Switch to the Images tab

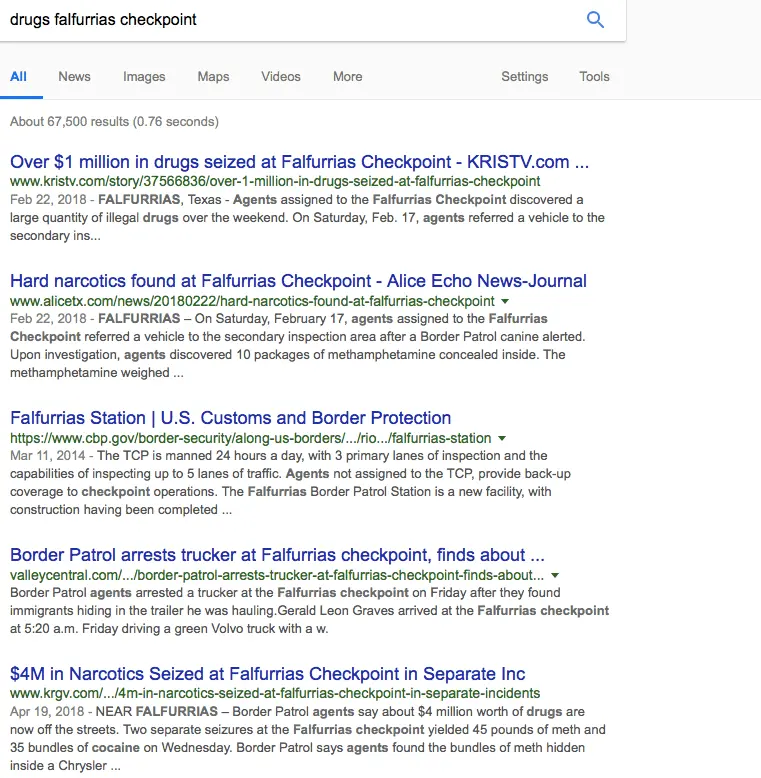click(144, 77)
